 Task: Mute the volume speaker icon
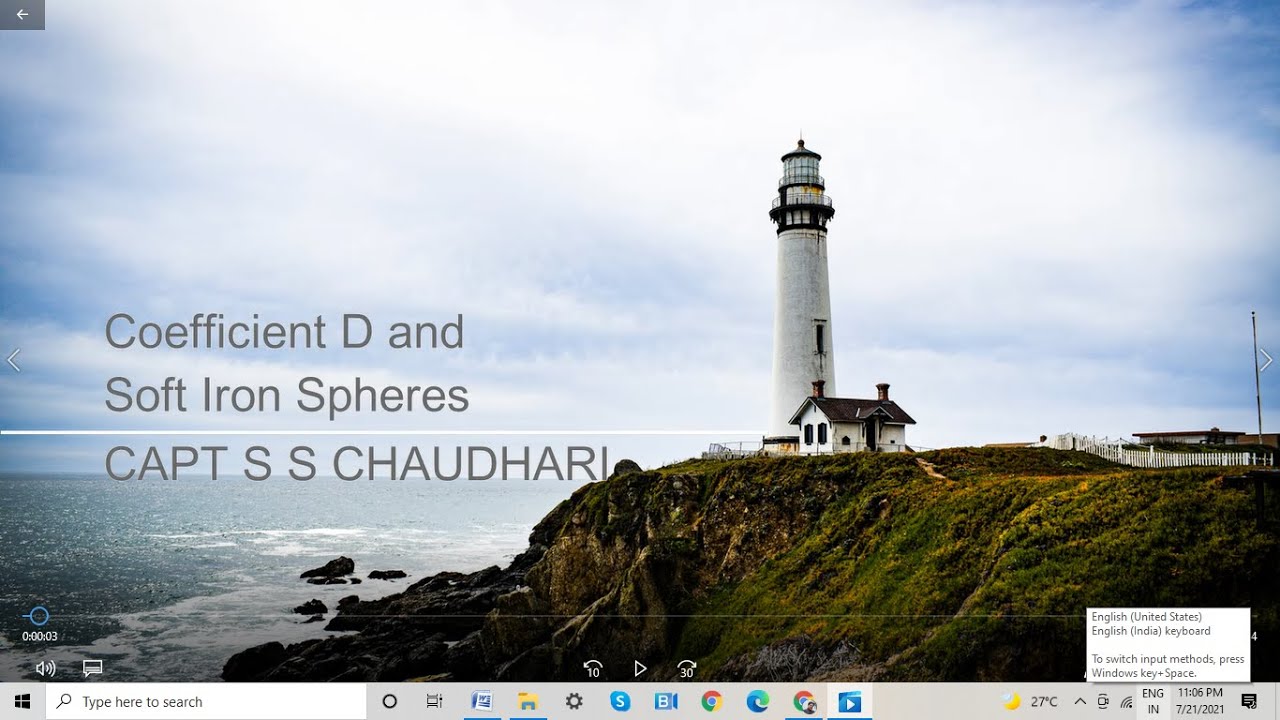coord(45,668)
